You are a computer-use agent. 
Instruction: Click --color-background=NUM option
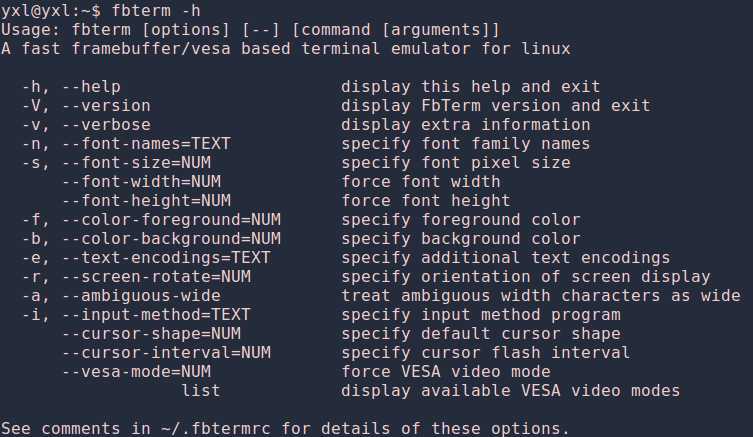171,239
